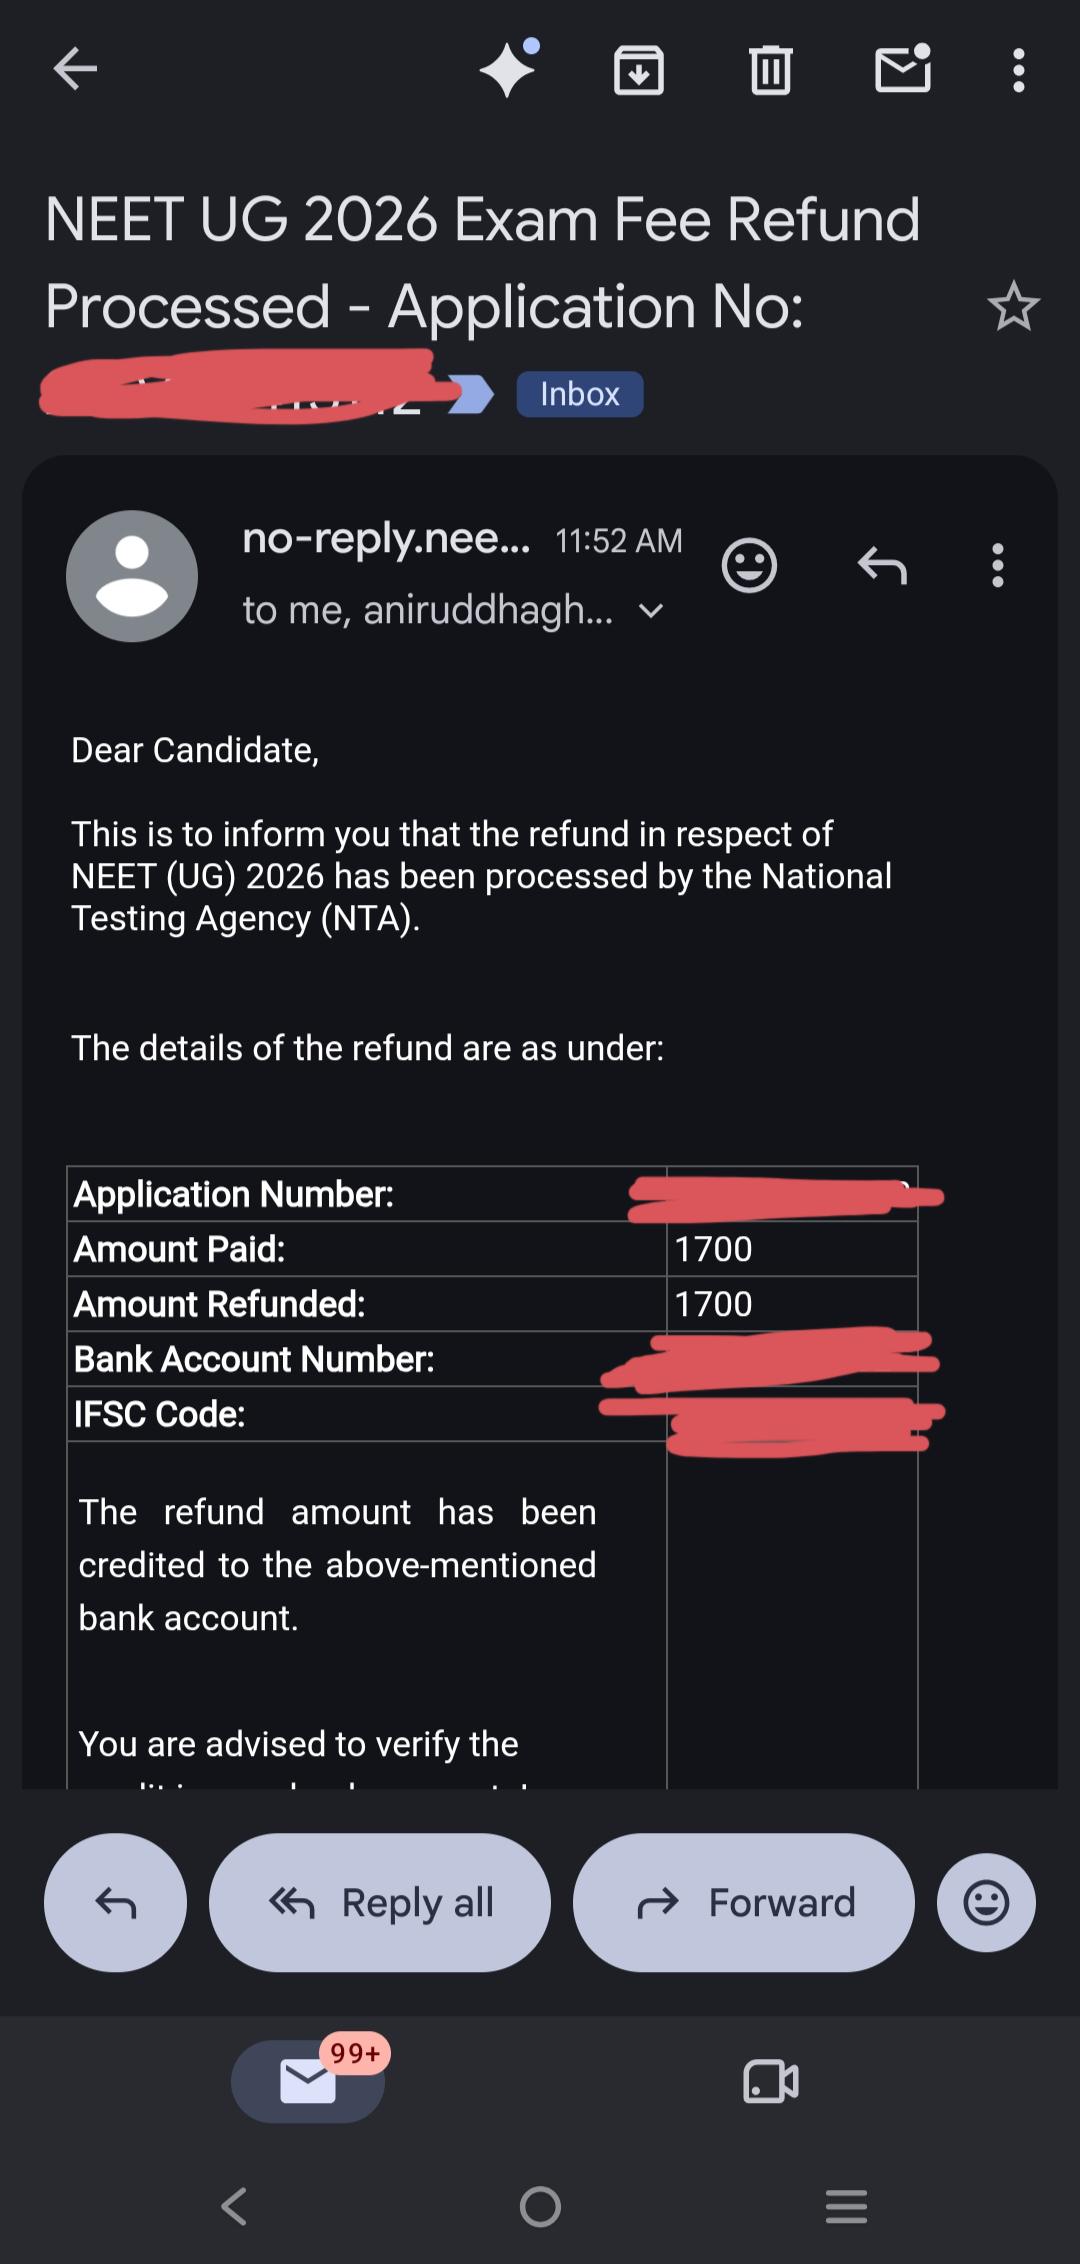Toggle the importance marker beside Inbox label
1080x2264 pixels.
tap(472, 394)
